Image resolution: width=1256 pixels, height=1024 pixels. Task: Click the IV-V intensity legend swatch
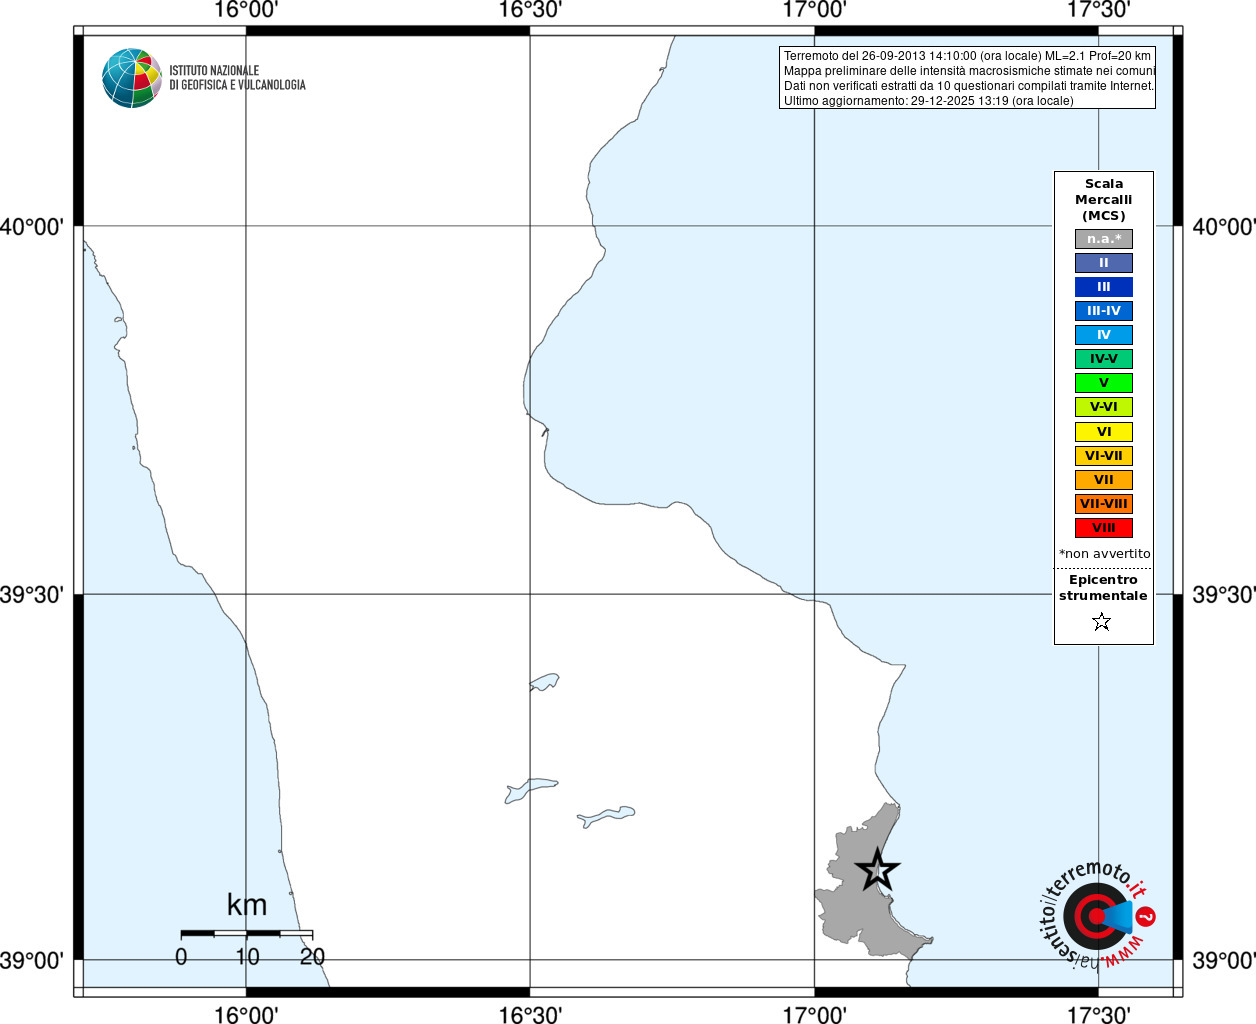1104,359
